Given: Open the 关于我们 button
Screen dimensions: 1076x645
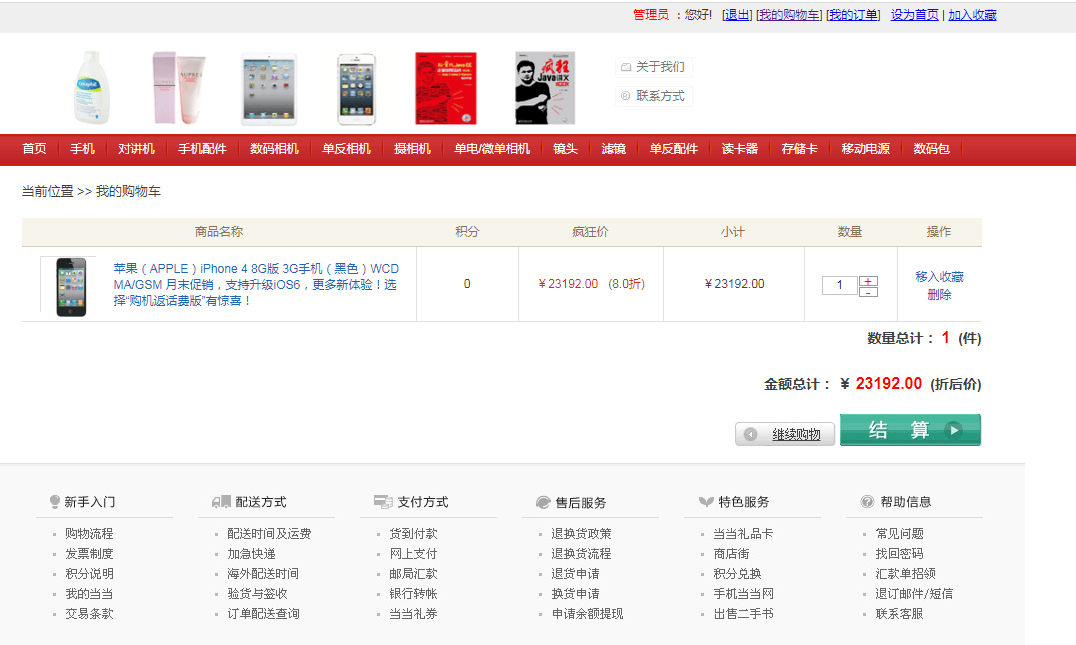Looking at the screenshot, I should pyautogui.click(x=653, y=67).
